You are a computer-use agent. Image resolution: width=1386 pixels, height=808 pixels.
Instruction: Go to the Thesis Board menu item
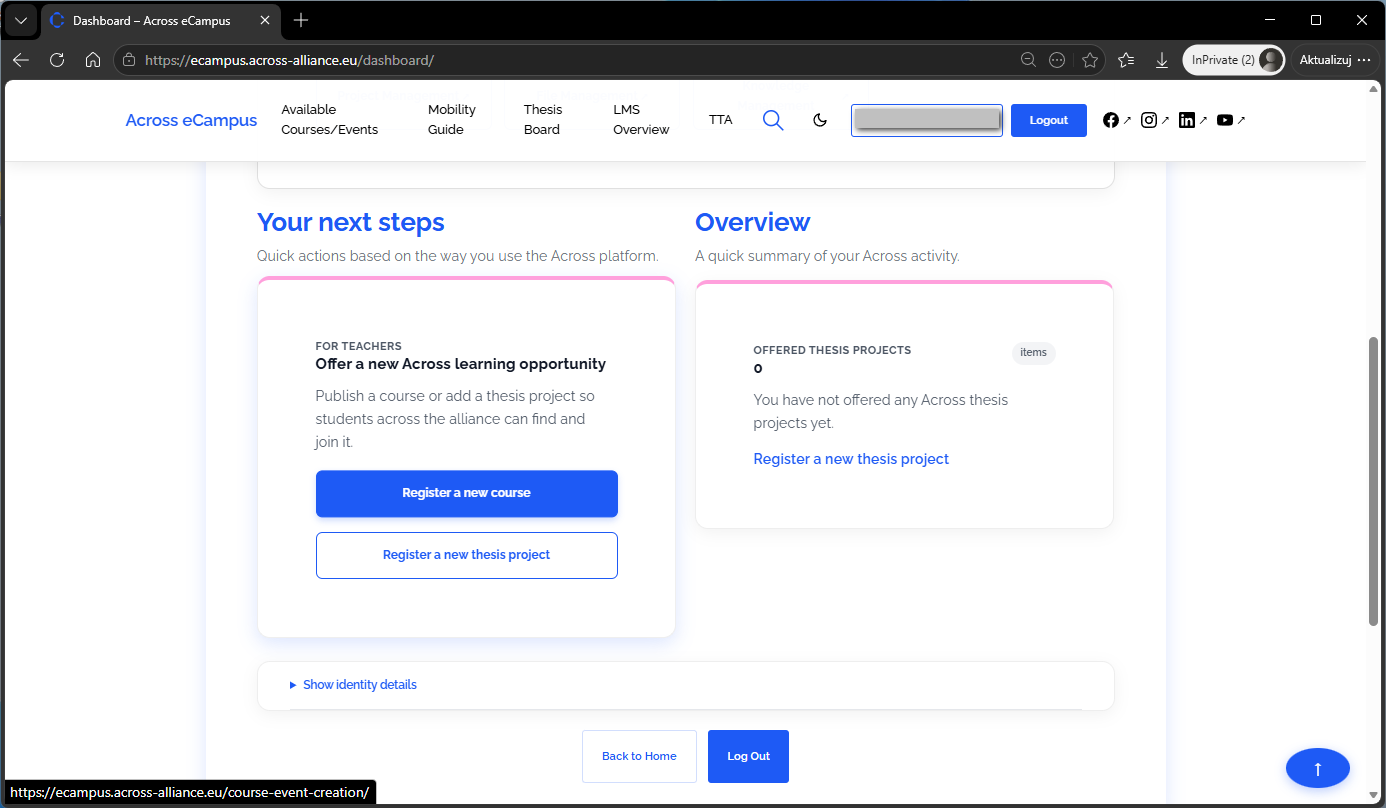pyautogui.click(x=543, y=120)
